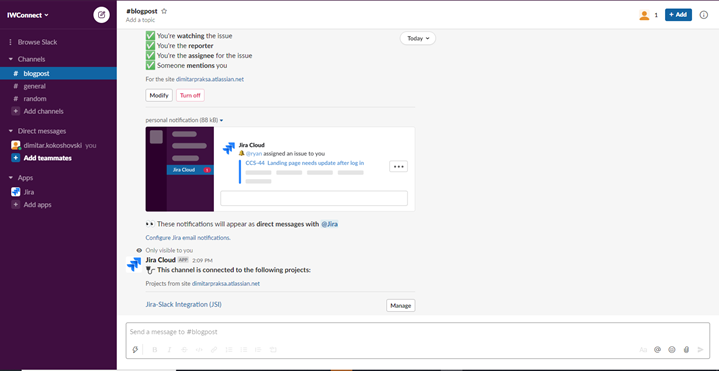Screen dimensions: 719x371
Task: Click the plus icon beside Add apps
Action: [16, 205]
